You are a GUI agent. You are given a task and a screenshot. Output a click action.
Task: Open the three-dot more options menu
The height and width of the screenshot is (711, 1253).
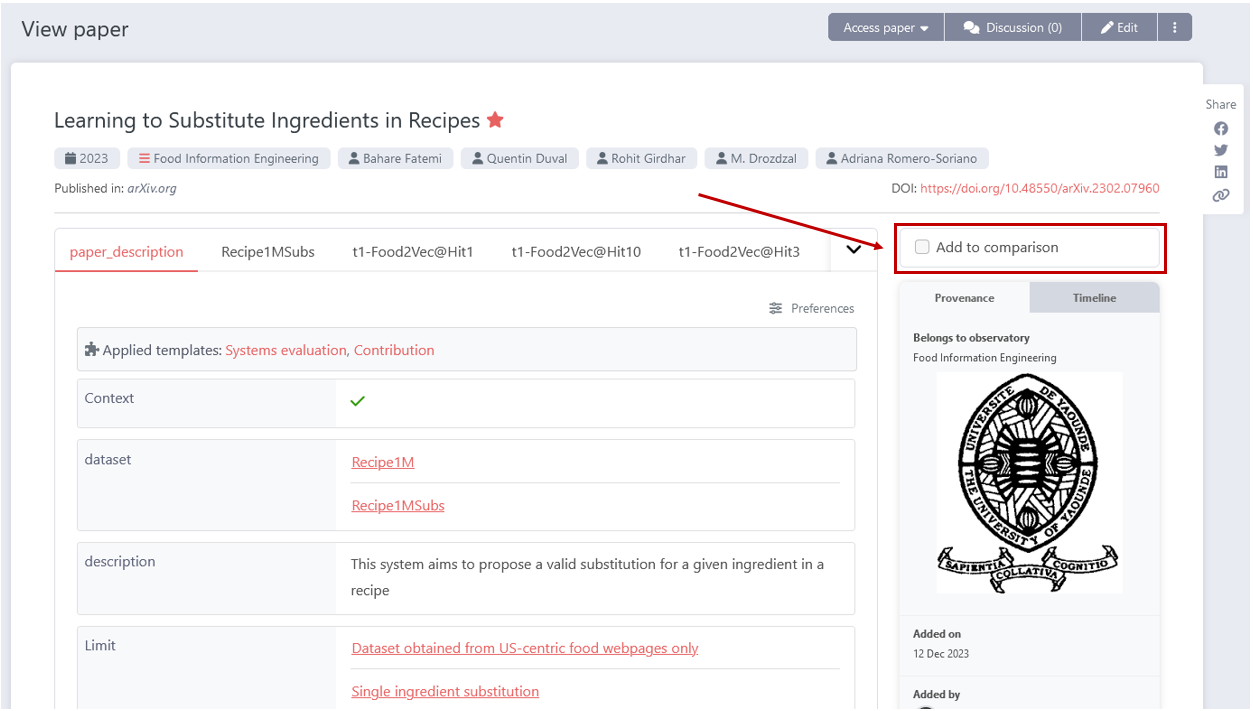pos(1175,27)
